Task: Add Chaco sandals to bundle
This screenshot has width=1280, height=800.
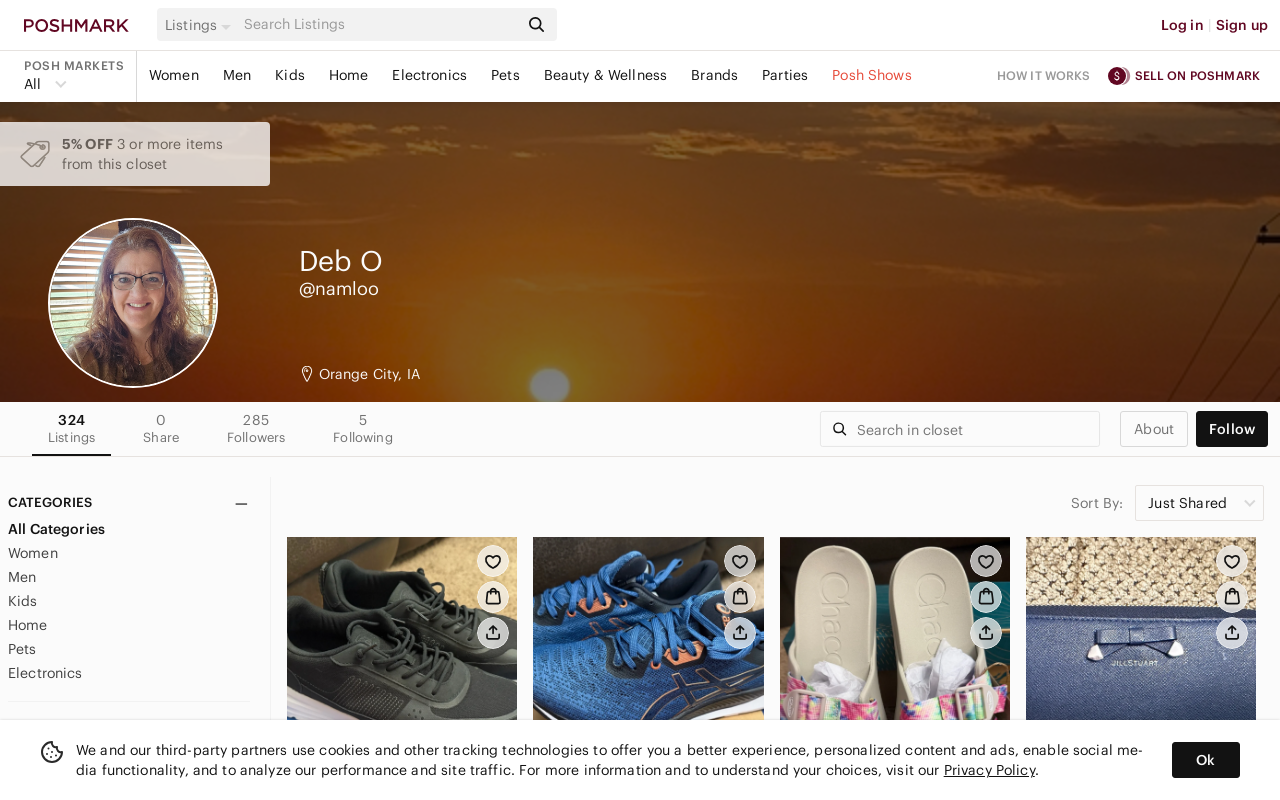Action: click(986, 597)
